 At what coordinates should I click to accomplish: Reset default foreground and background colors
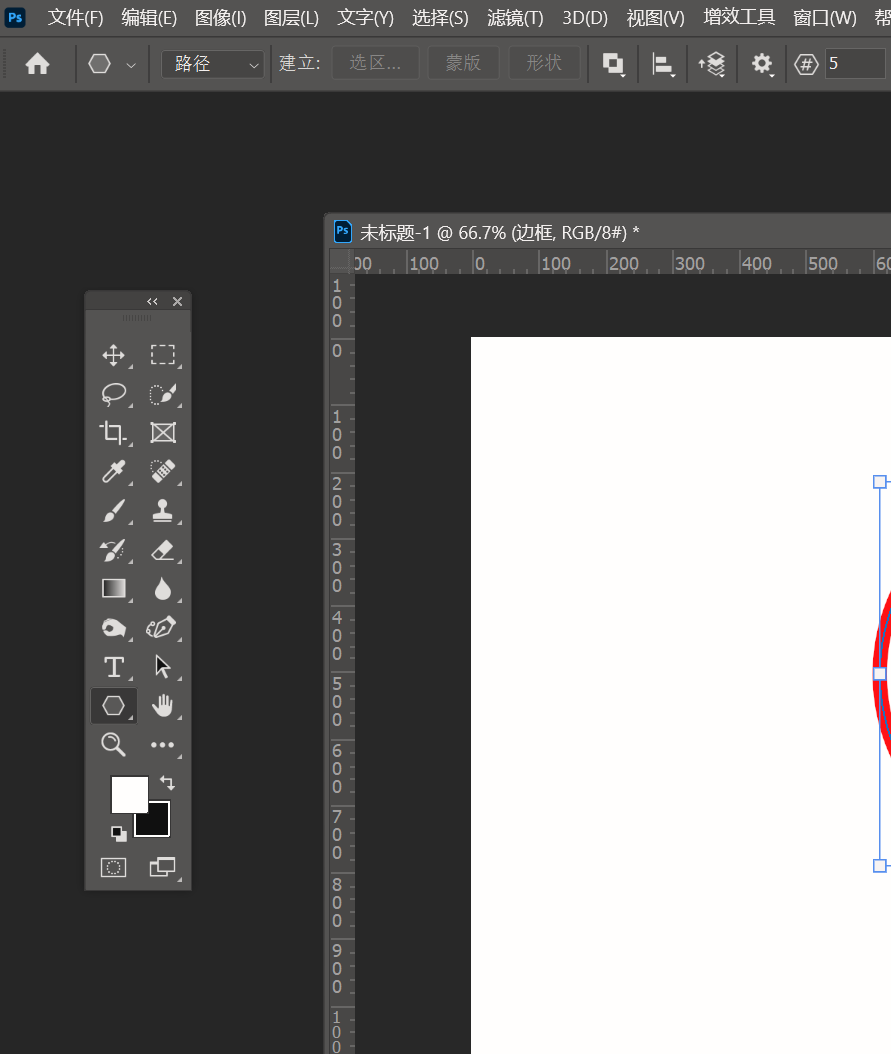119,834
